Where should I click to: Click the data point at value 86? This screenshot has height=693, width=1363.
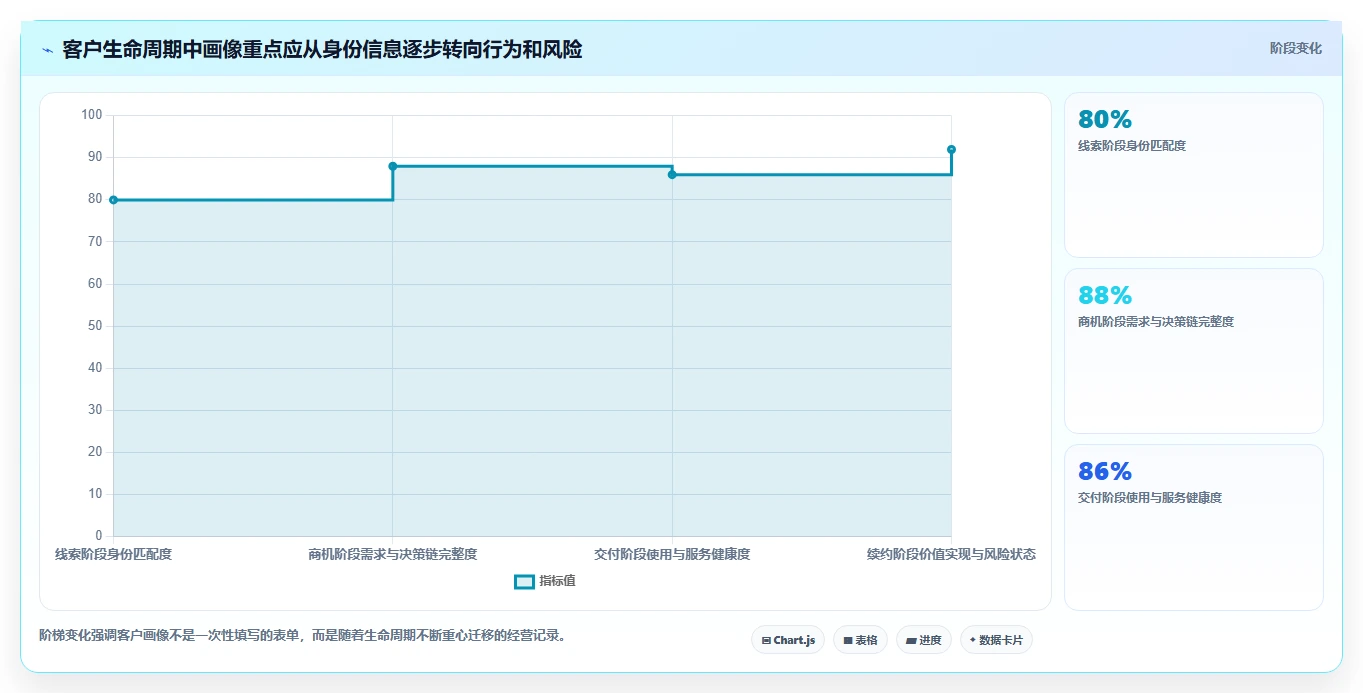pyautogui.click(x=672, y=175)
